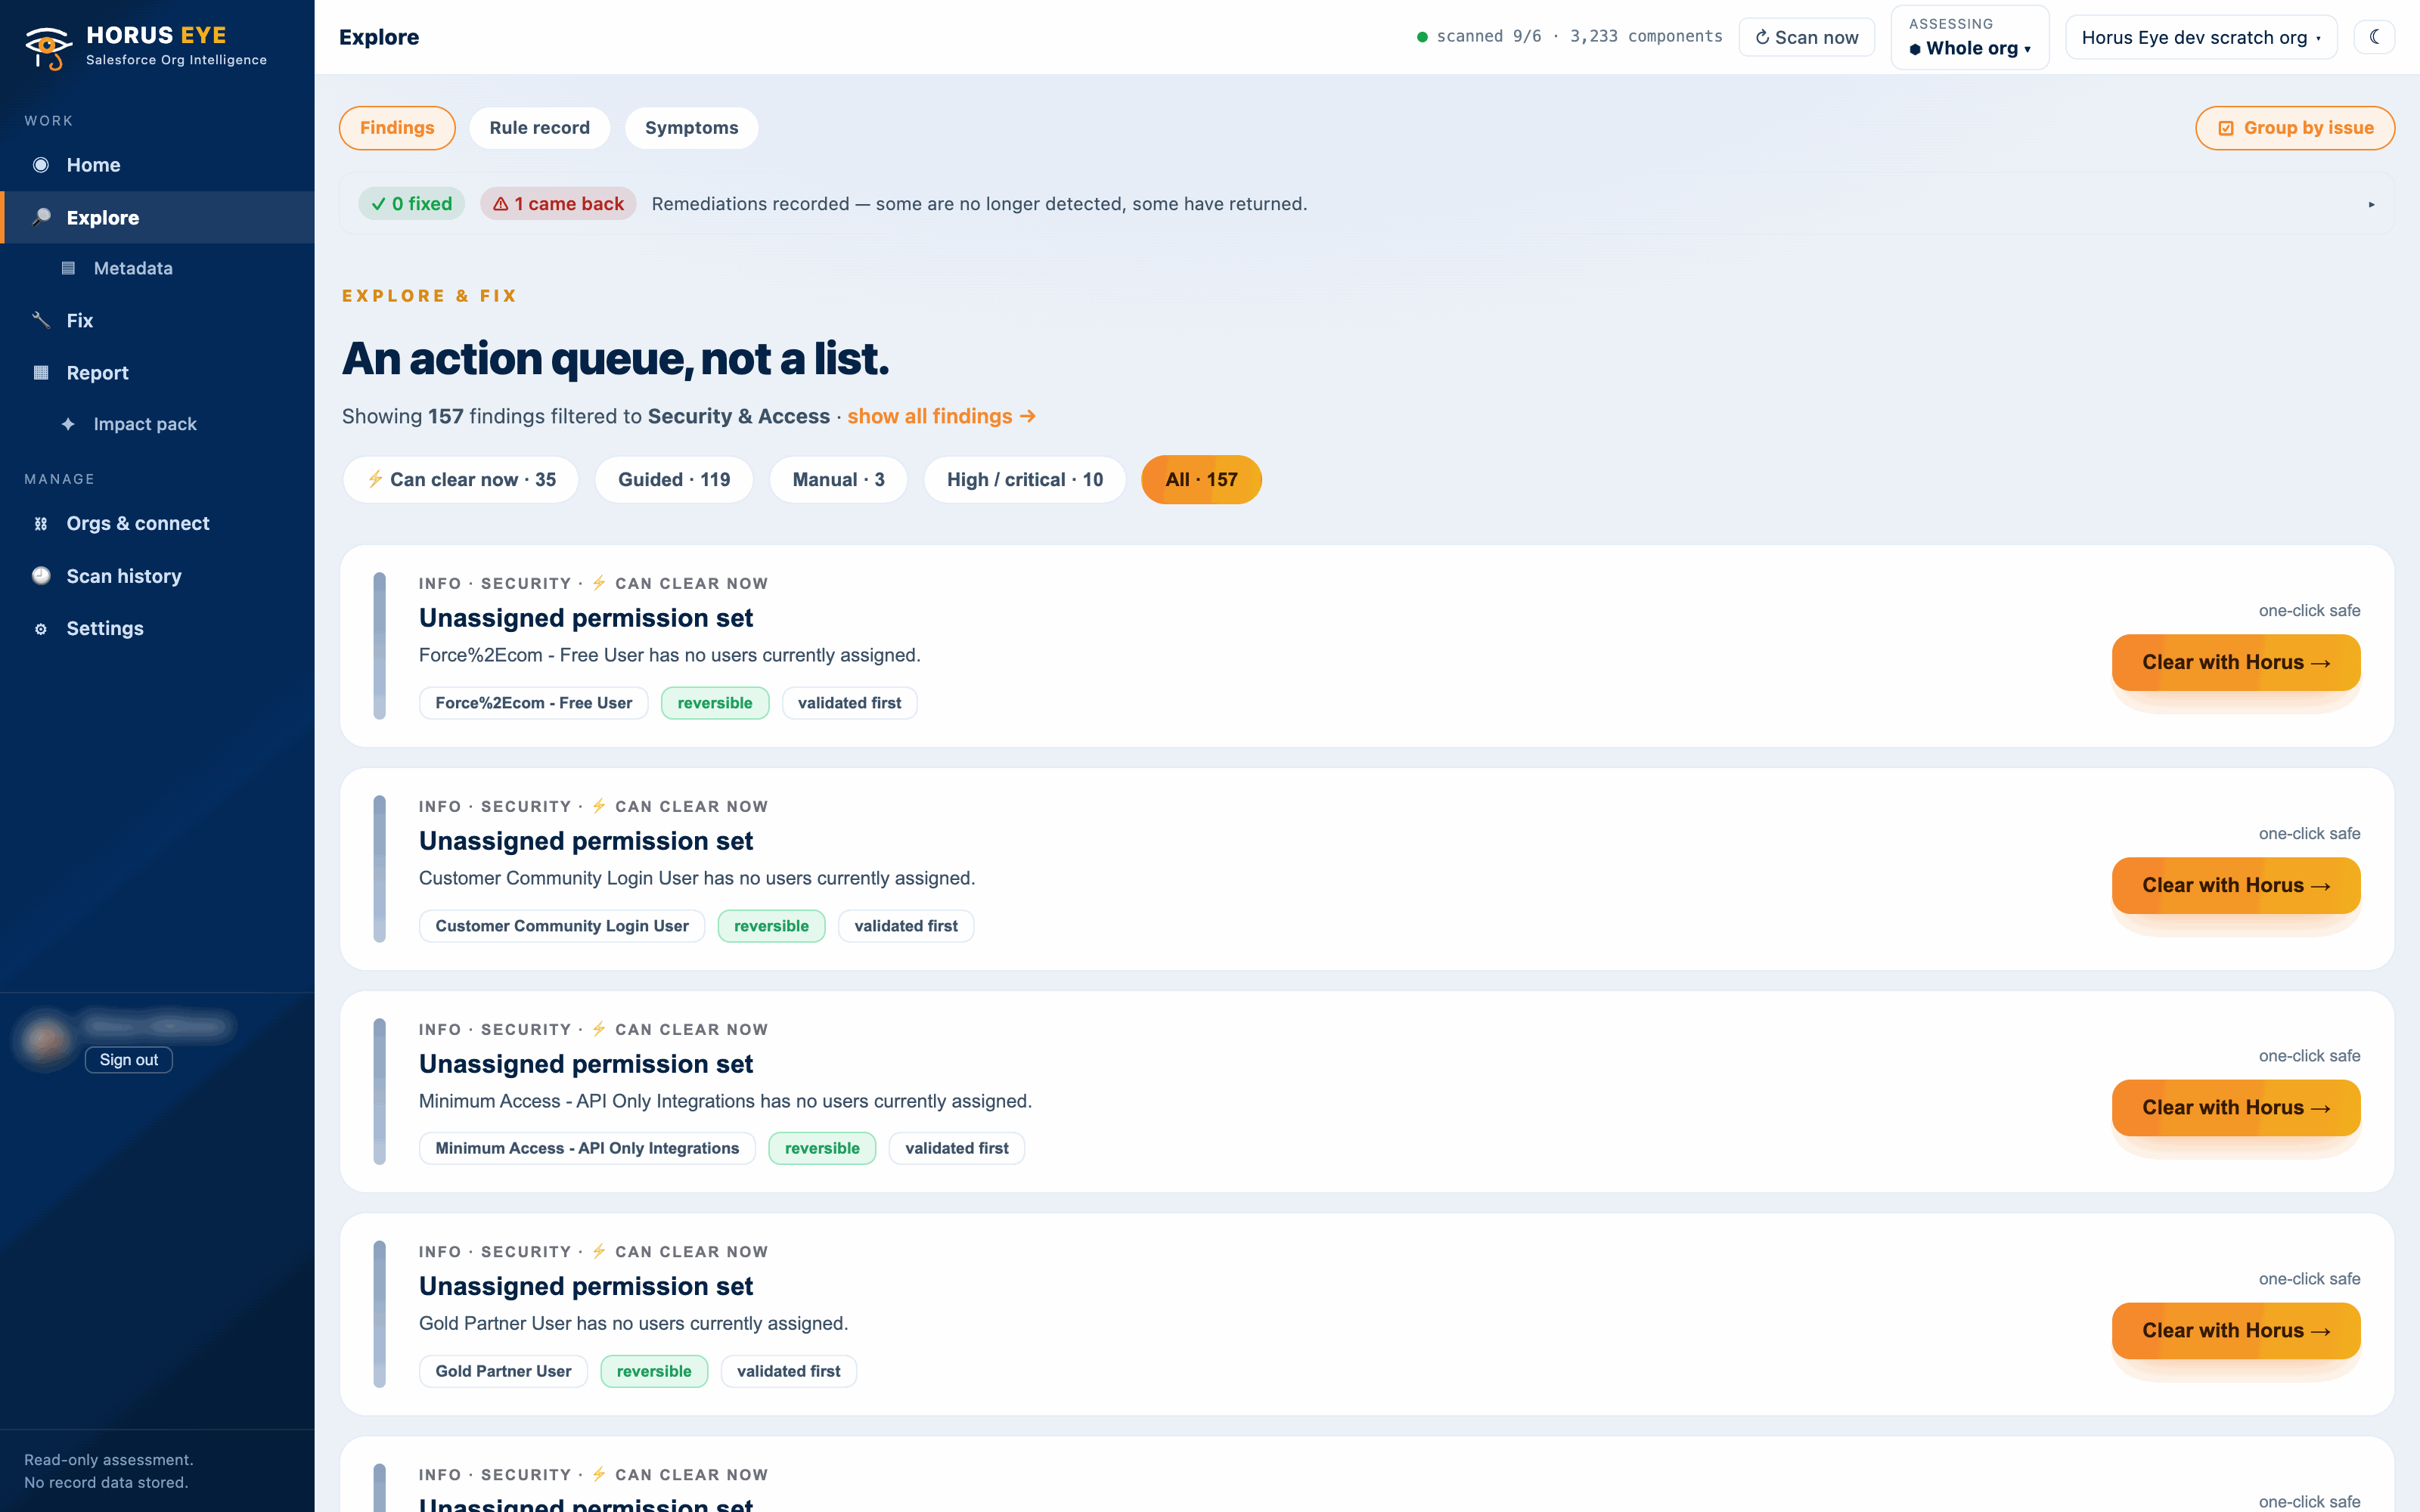Click the user avatar in the sidebar

(x=45, y=1040)
